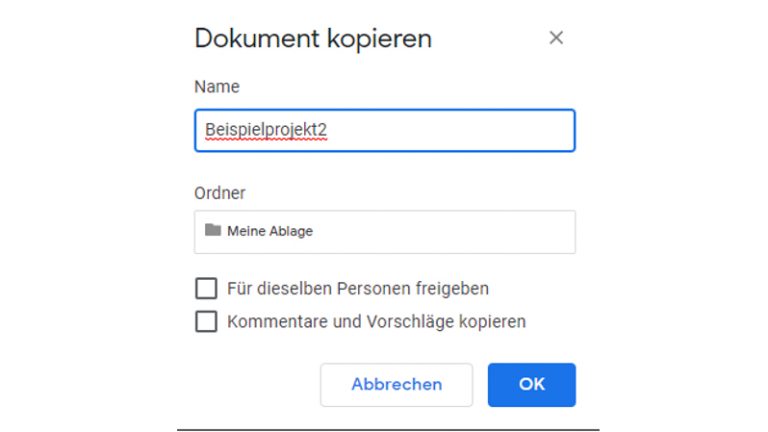Click the Ordner field label
768x432 pixels.
click(x=220, y=193)
